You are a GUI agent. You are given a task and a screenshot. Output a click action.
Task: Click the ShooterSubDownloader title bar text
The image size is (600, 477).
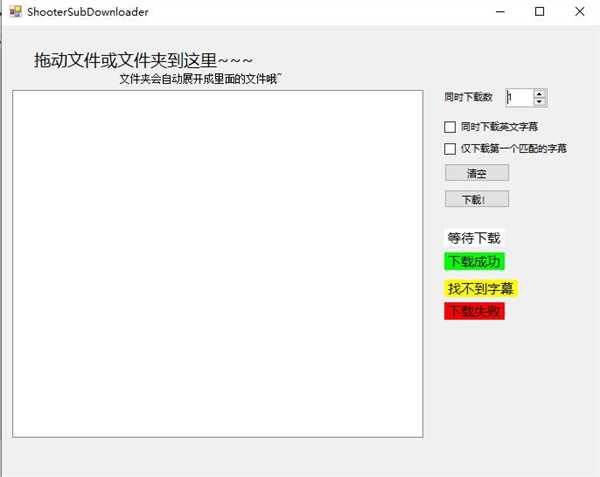pos(87,12)
